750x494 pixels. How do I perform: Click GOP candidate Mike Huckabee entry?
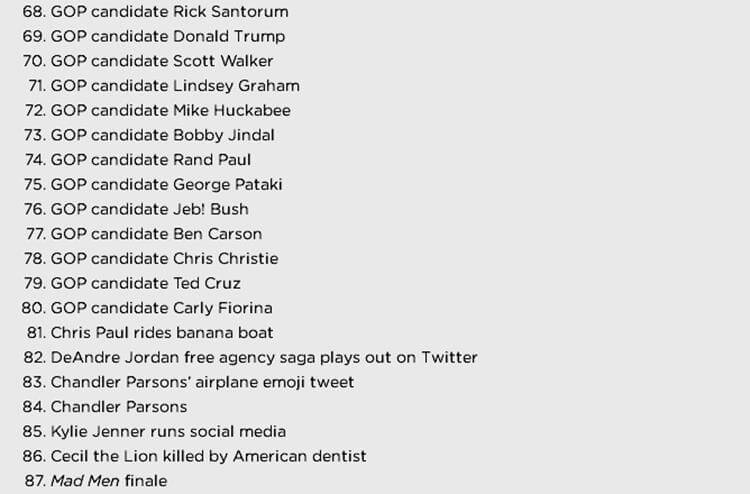[x=158, y=110]
